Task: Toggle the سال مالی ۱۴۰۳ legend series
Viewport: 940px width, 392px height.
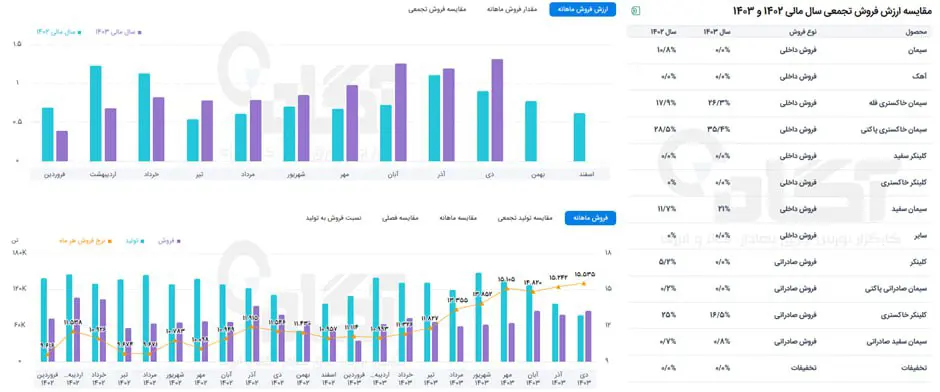Action: point(118,31)
